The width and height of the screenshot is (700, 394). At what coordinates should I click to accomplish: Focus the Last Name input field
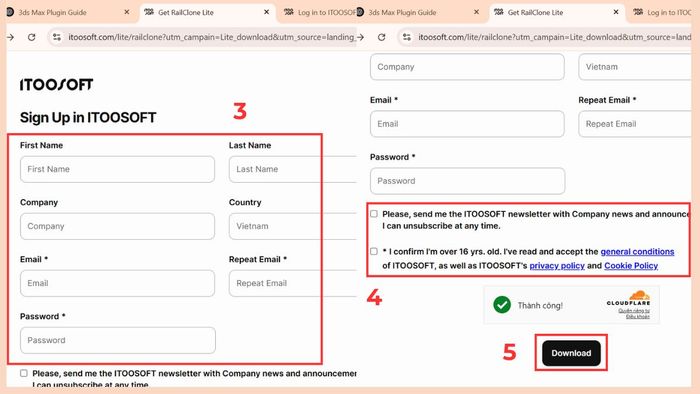coord(292,169)
